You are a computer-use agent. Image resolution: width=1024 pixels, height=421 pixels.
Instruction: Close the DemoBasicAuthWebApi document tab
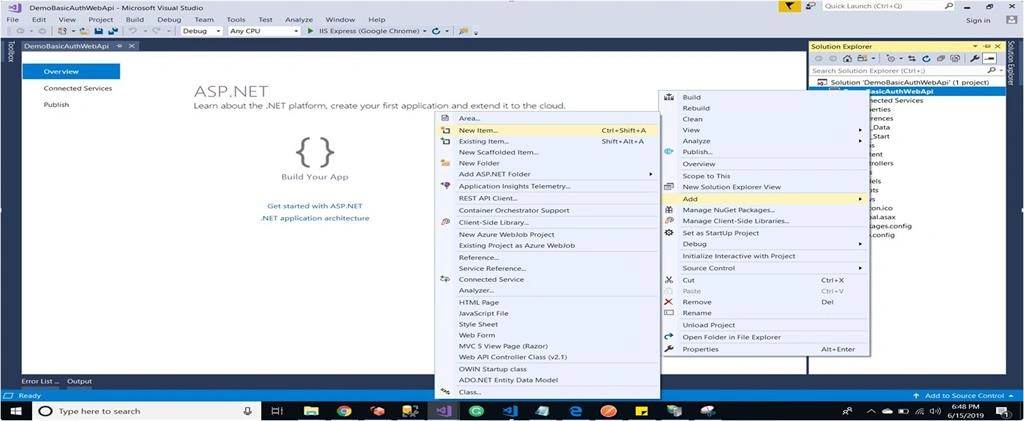point(132,46)
